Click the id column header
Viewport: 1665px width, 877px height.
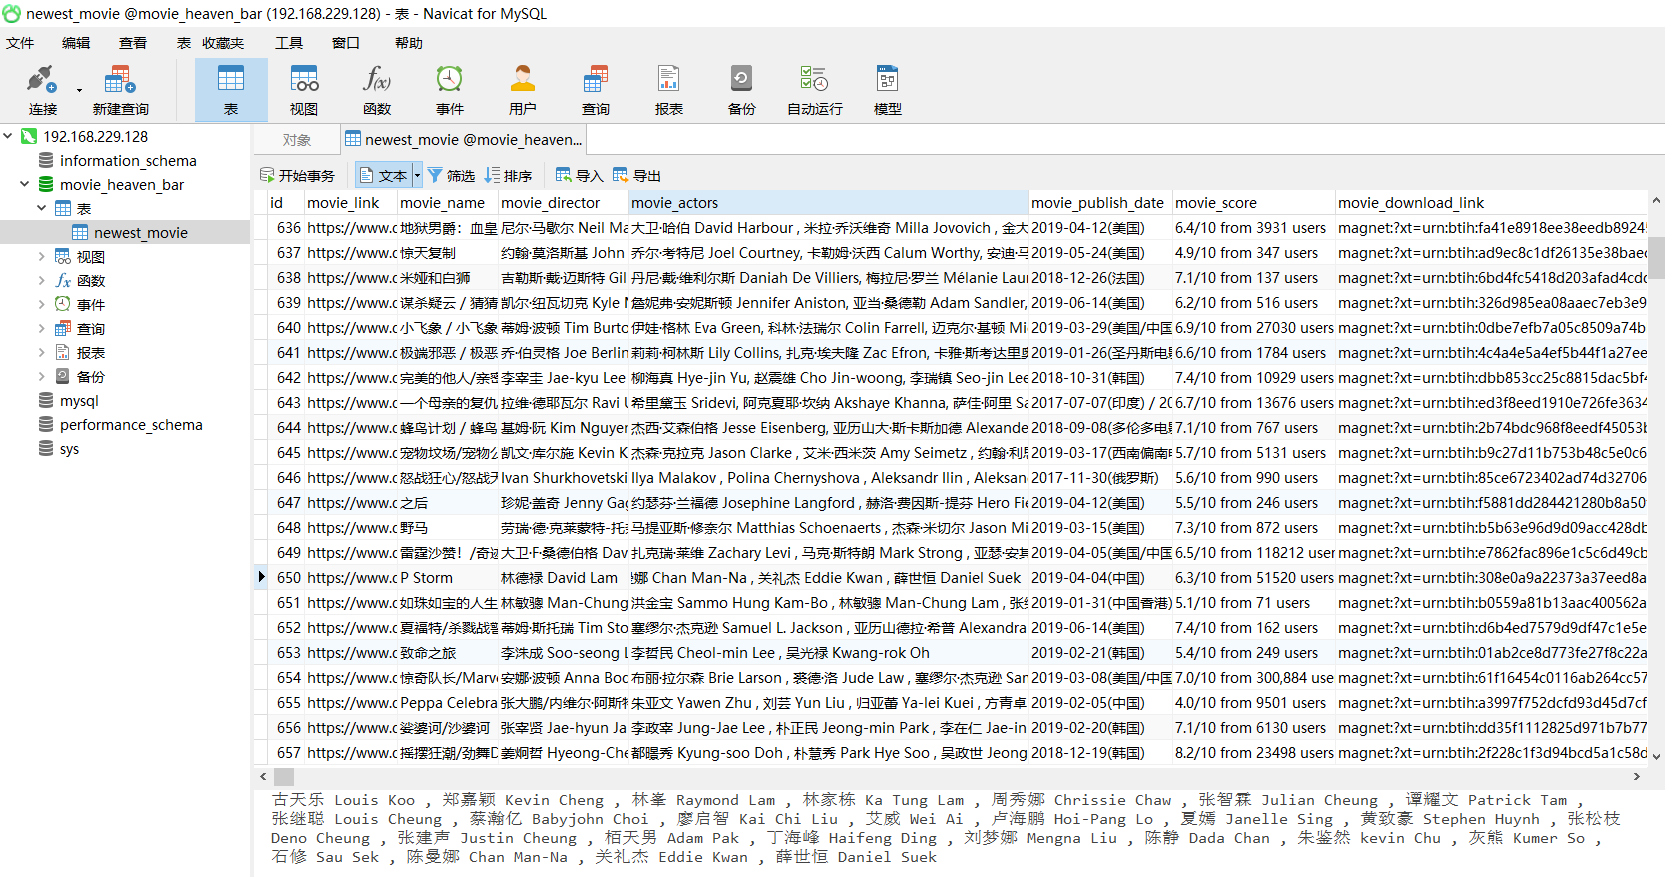pyautogui.click(x=286, y=203)
